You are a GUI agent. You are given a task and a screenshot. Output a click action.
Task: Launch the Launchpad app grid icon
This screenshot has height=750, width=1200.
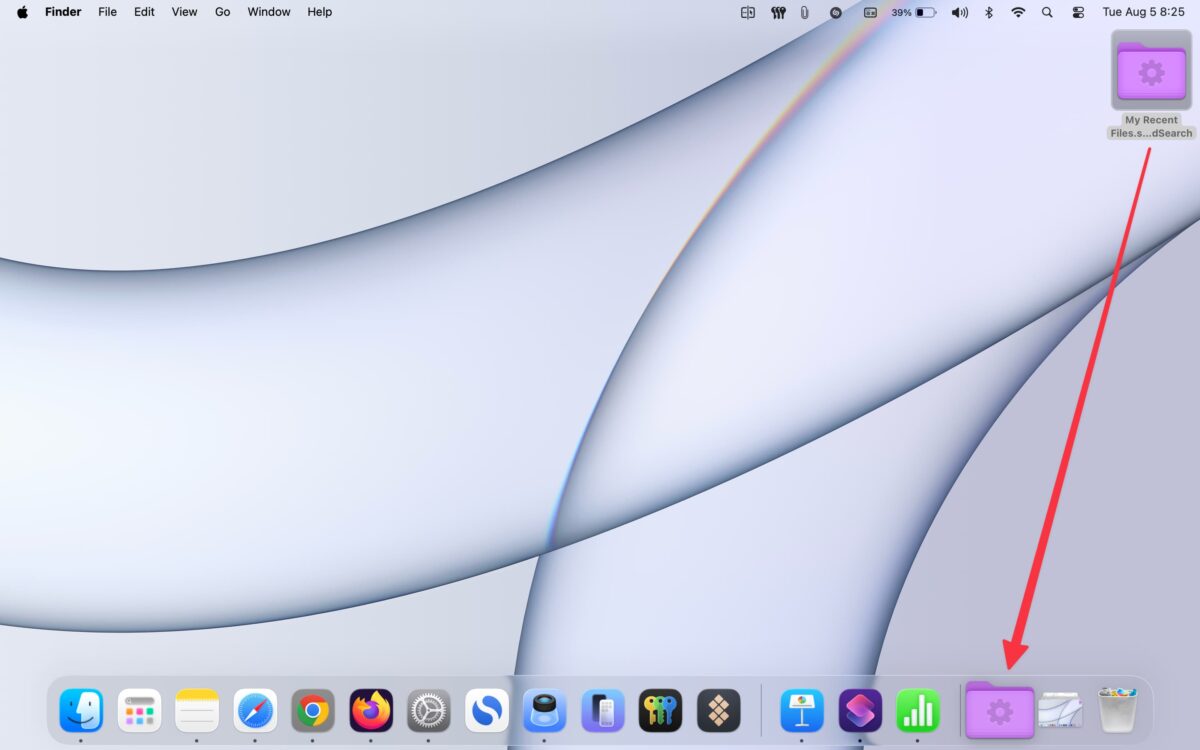[x=139, y=711]
